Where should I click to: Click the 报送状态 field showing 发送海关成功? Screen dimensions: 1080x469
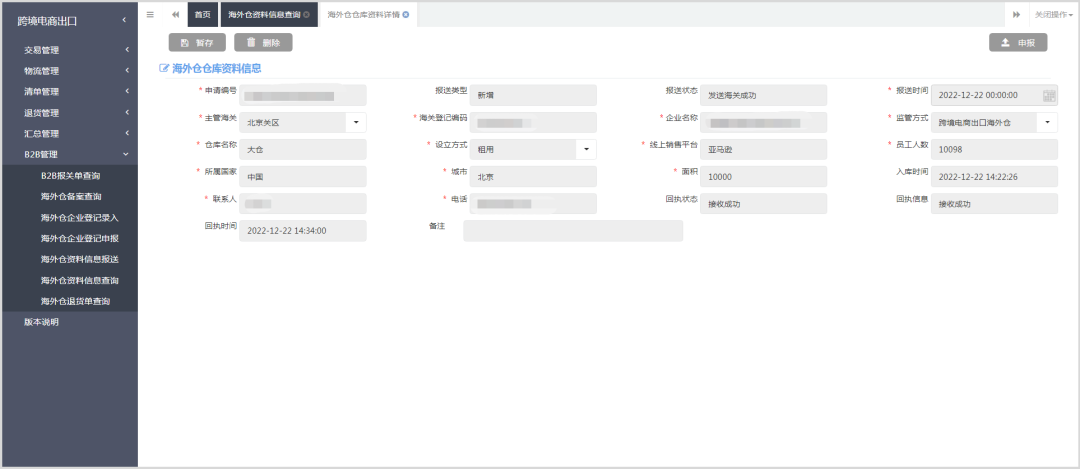[x=763, y=95]
